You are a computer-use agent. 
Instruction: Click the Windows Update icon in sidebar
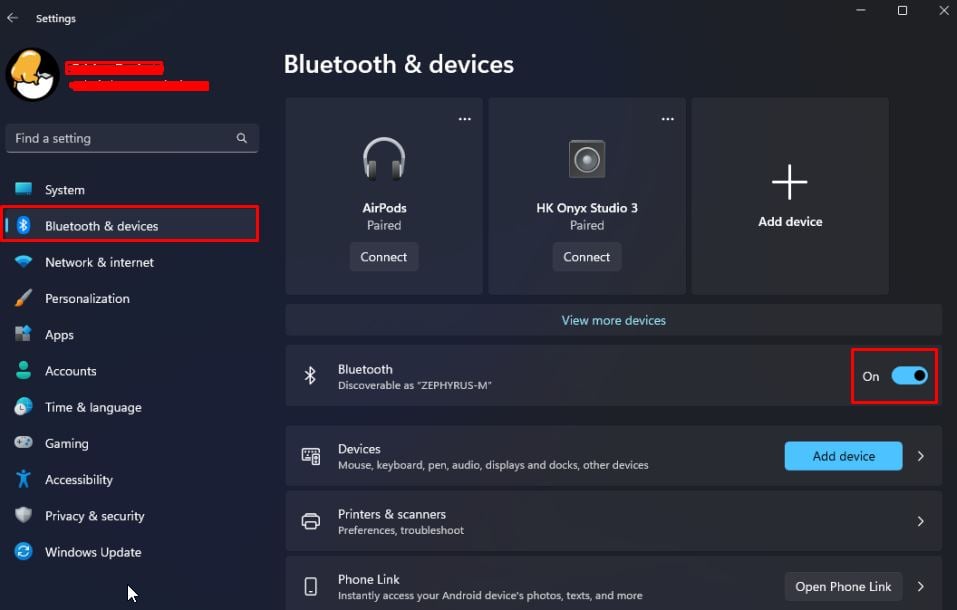[x=24, y=552]
